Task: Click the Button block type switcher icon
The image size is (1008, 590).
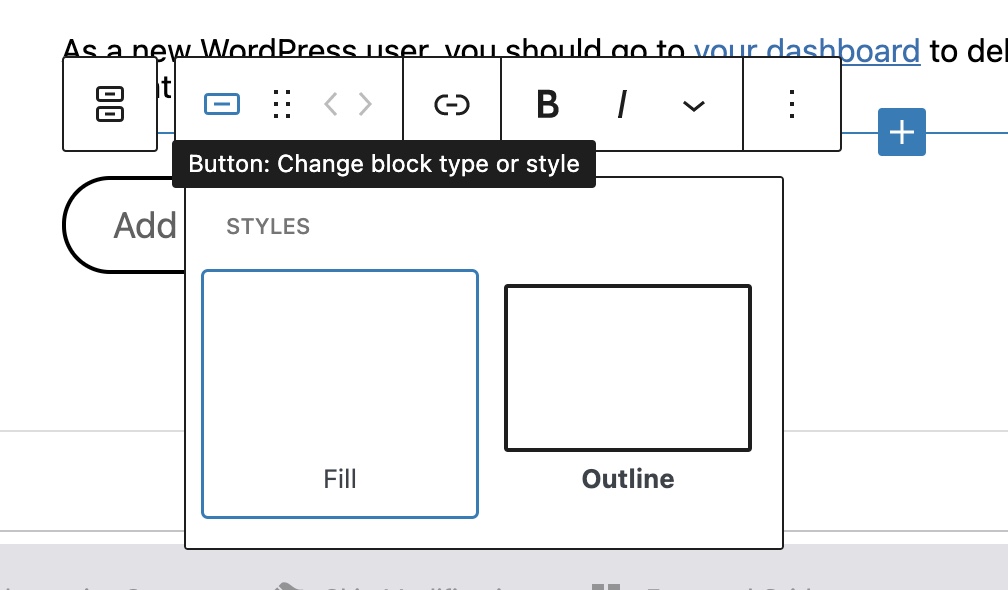Action: [221, 104]
